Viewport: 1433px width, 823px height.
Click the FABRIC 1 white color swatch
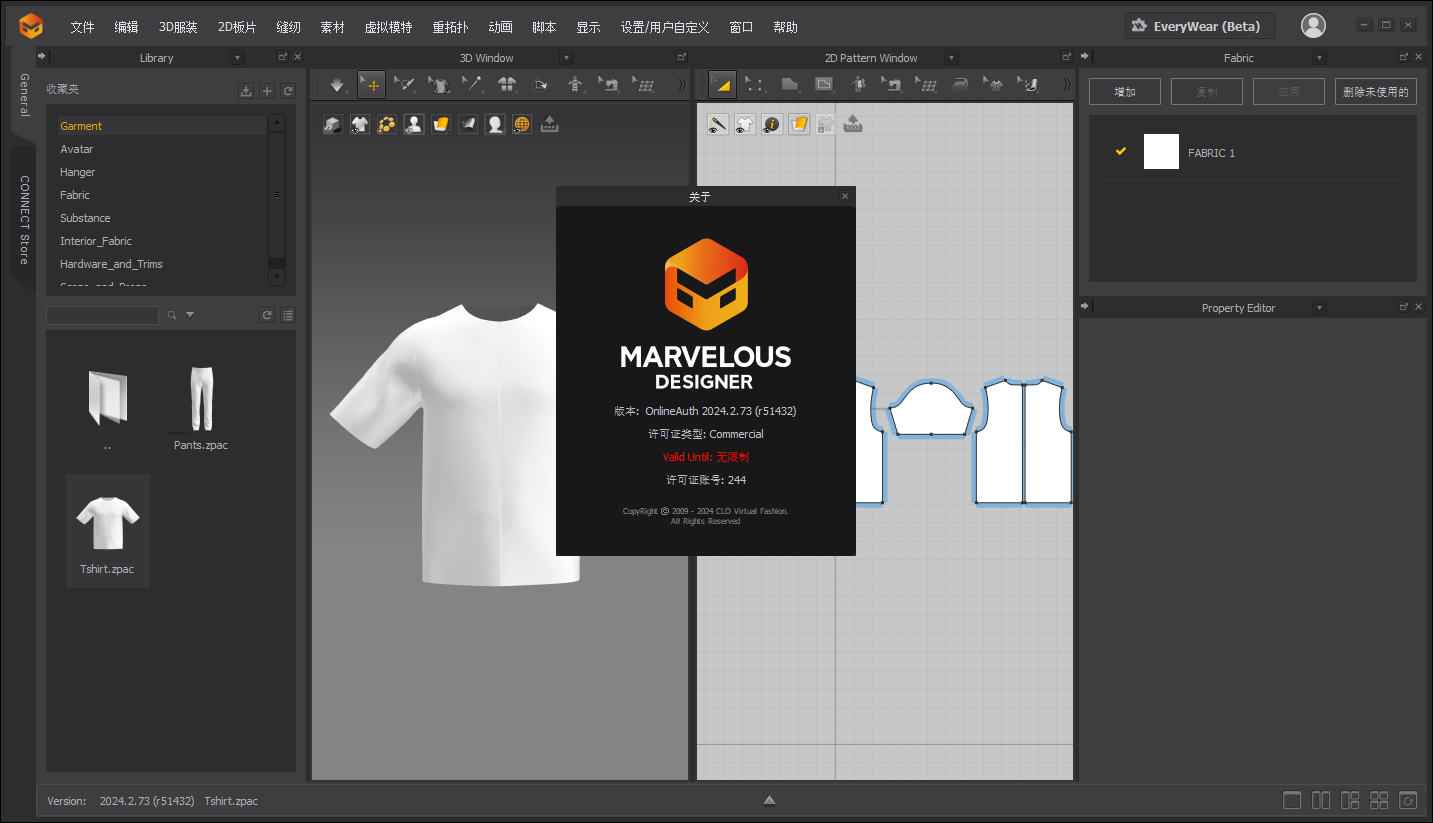click(x=1161, y=152)
